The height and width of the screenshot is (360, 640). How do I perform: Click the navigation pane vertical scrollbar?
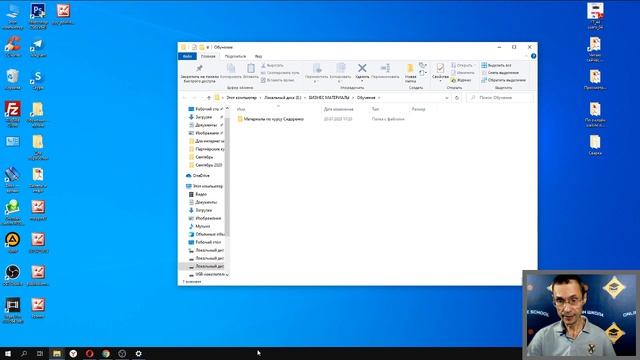227,176
